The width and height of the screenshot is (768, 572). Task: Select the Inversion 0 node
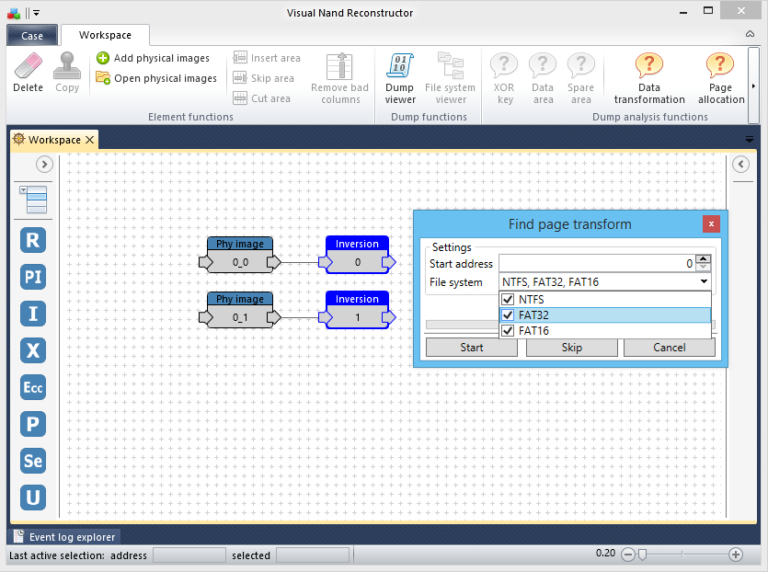pyautogui.click(x=357, y=254)
